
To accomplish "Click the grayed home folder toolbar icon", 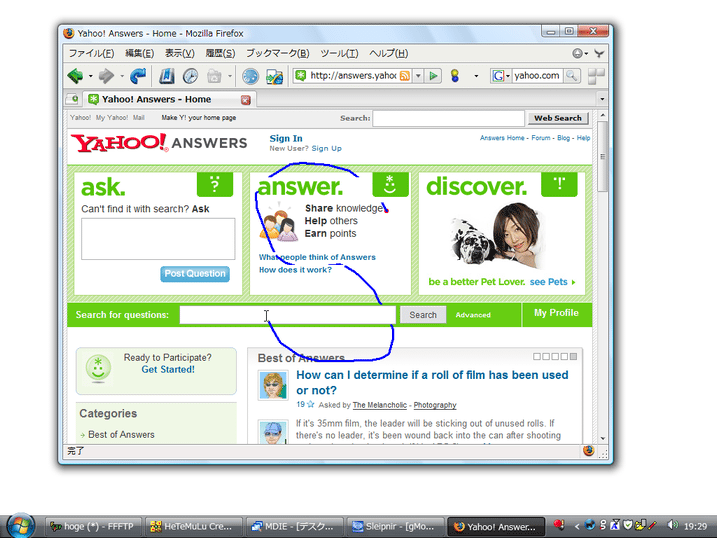I will (214, 76).
